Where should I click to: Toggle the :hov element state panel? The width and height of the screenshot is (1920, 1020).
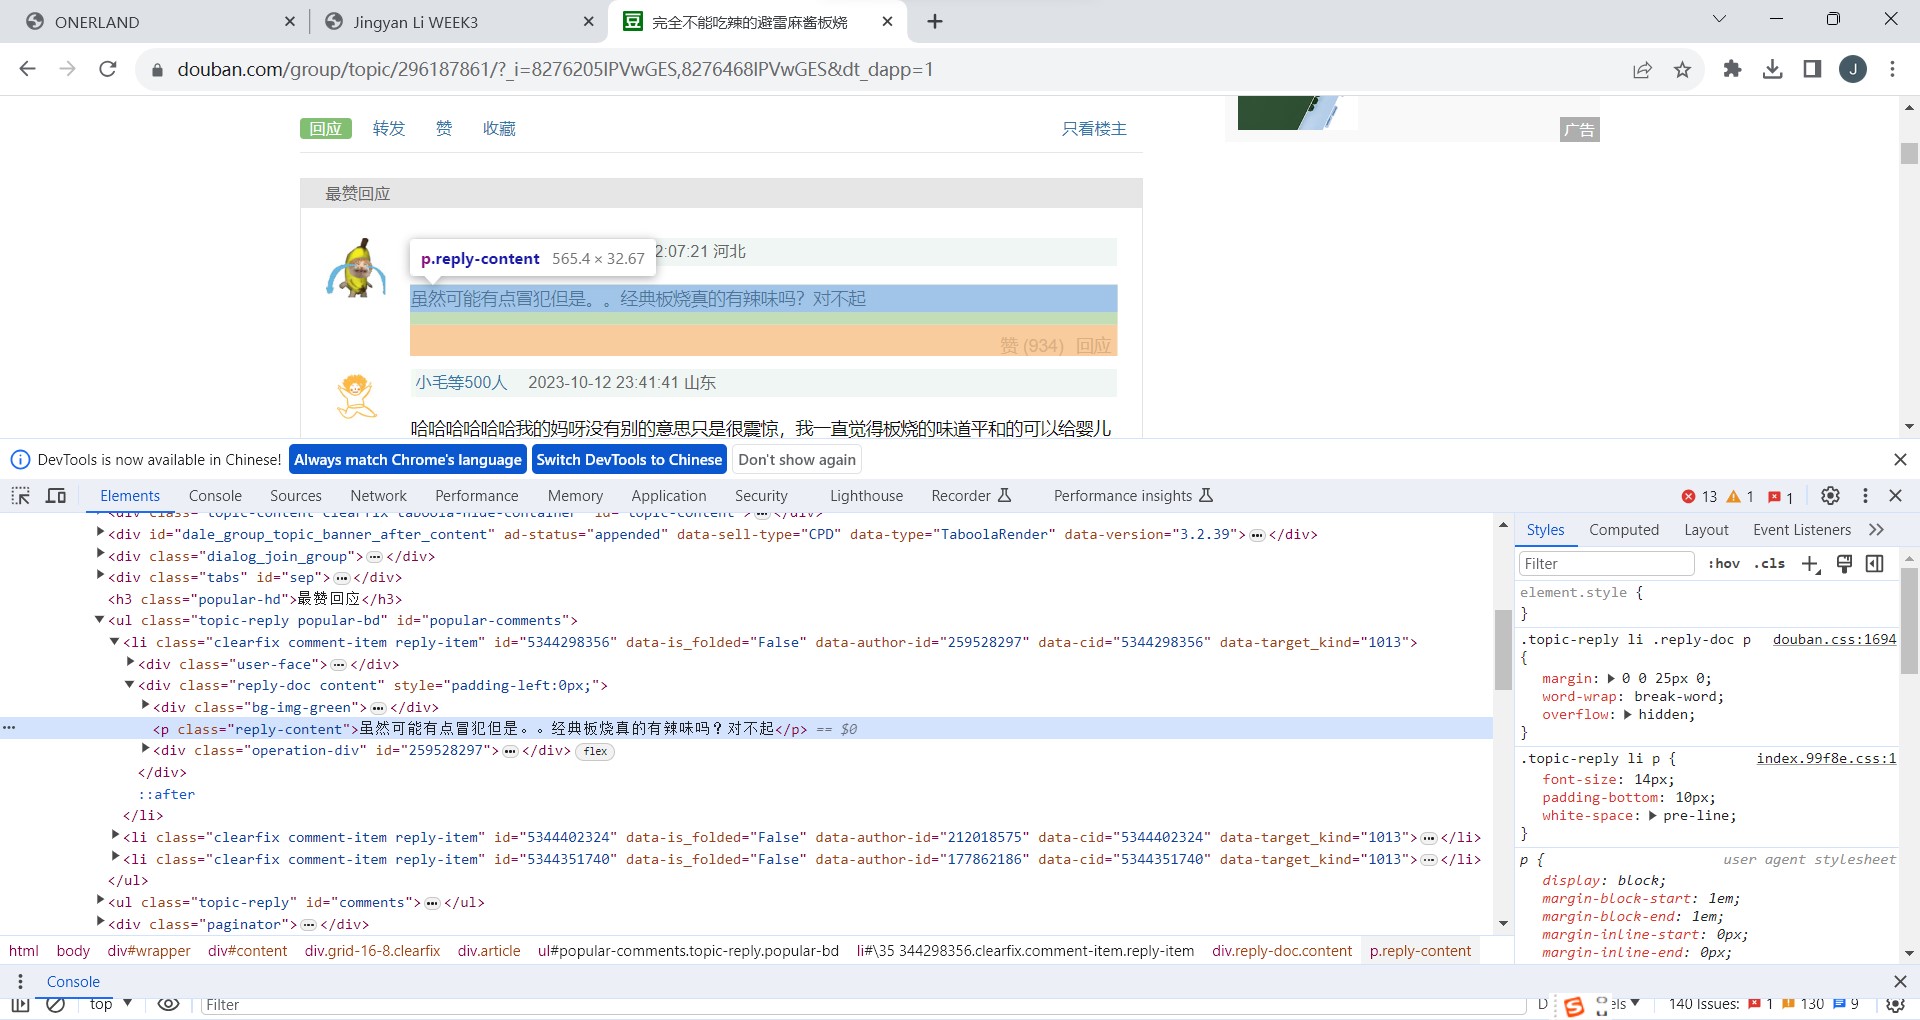tap(1724, 564)
